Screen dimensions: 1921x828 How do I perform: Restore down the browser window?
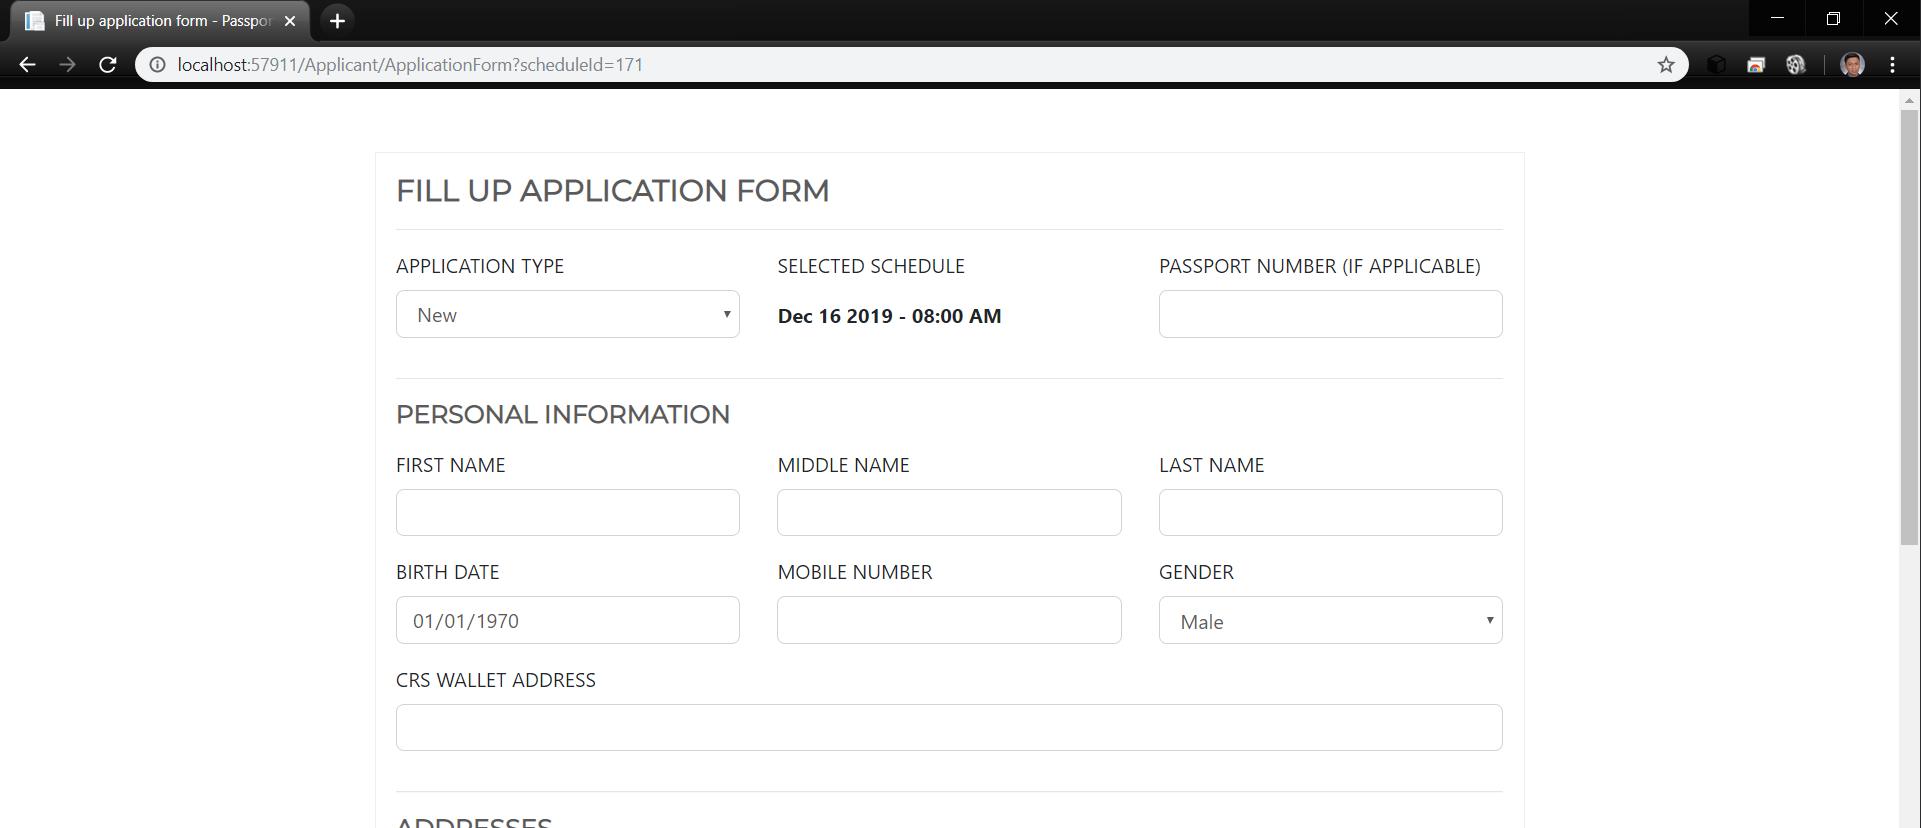coord(1833,19)
